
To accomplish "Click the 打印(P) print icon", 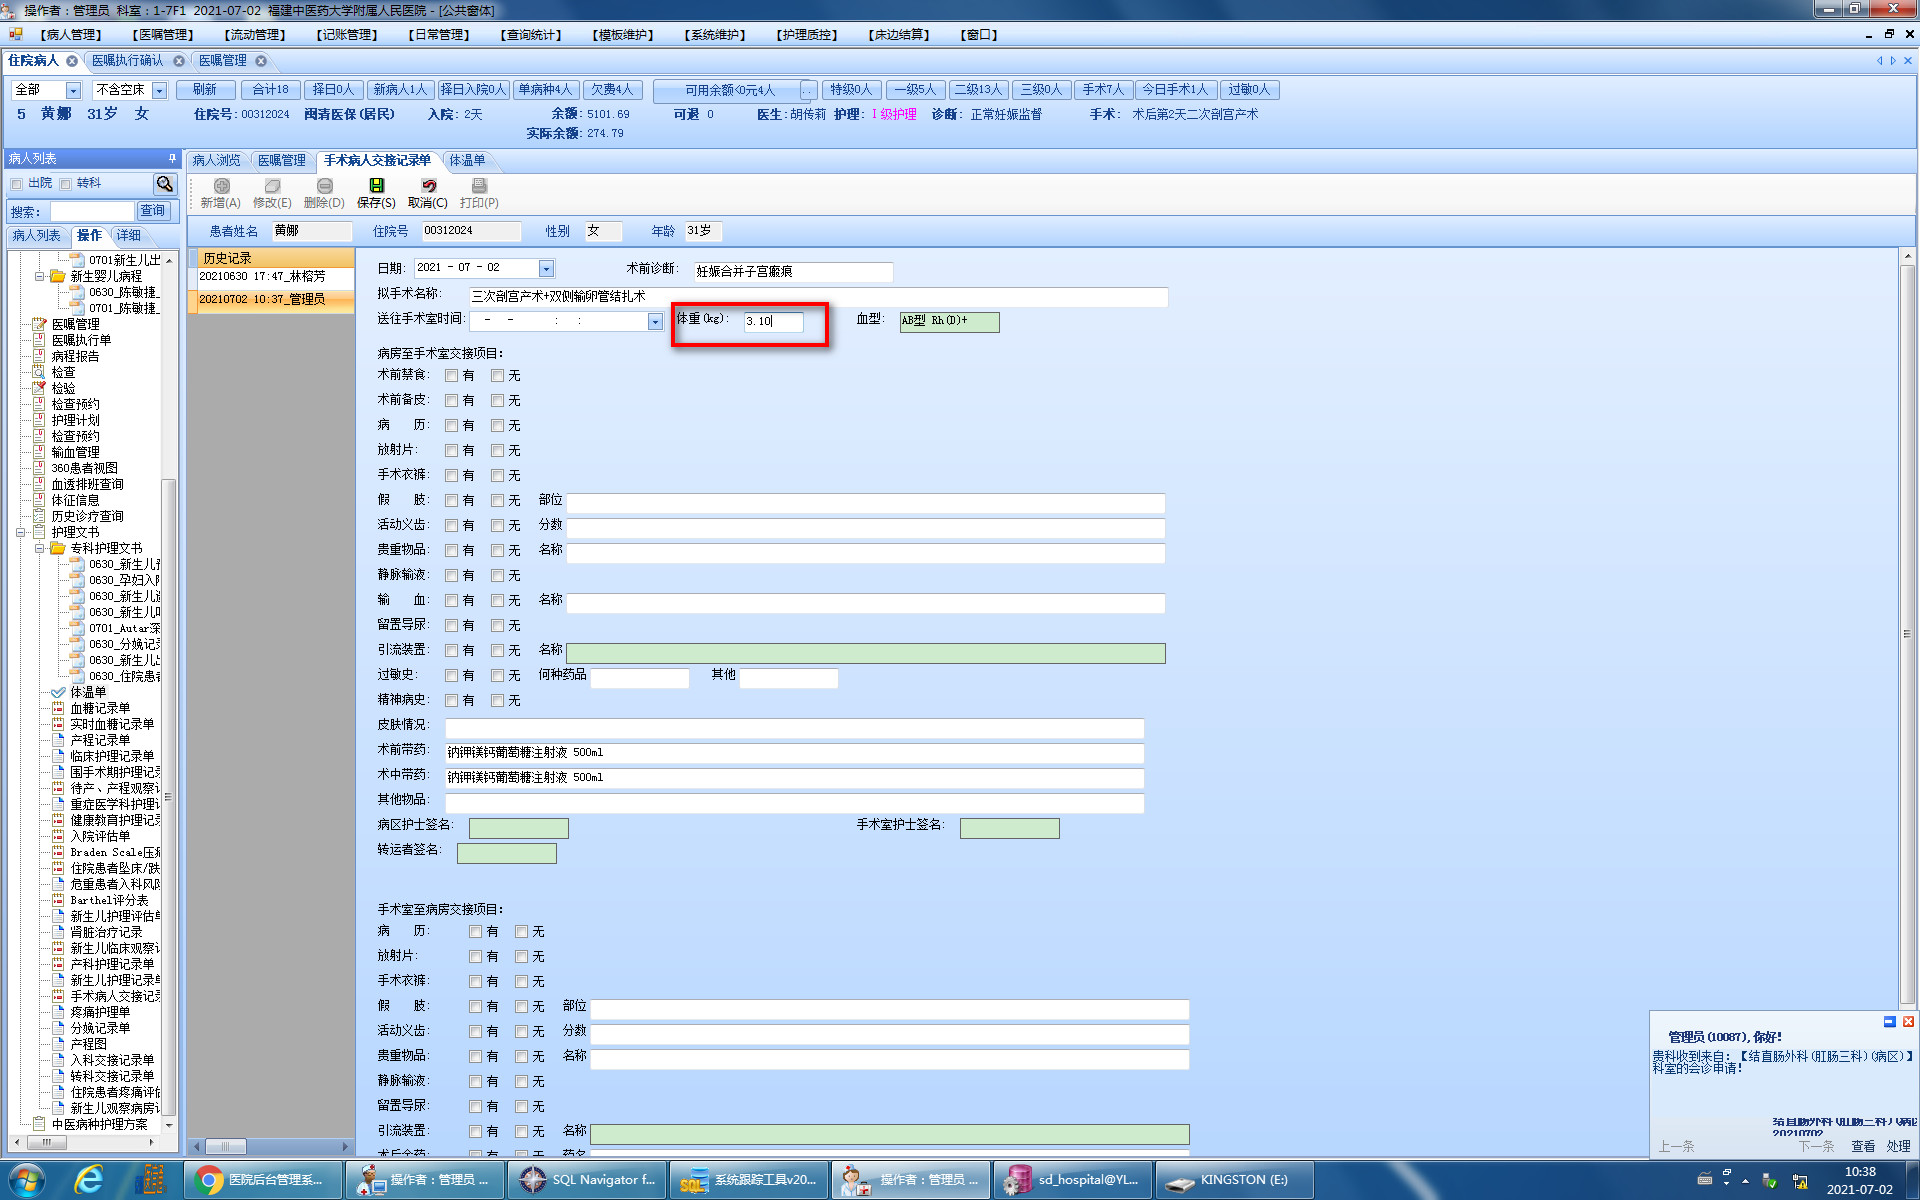I will (479, 186).
